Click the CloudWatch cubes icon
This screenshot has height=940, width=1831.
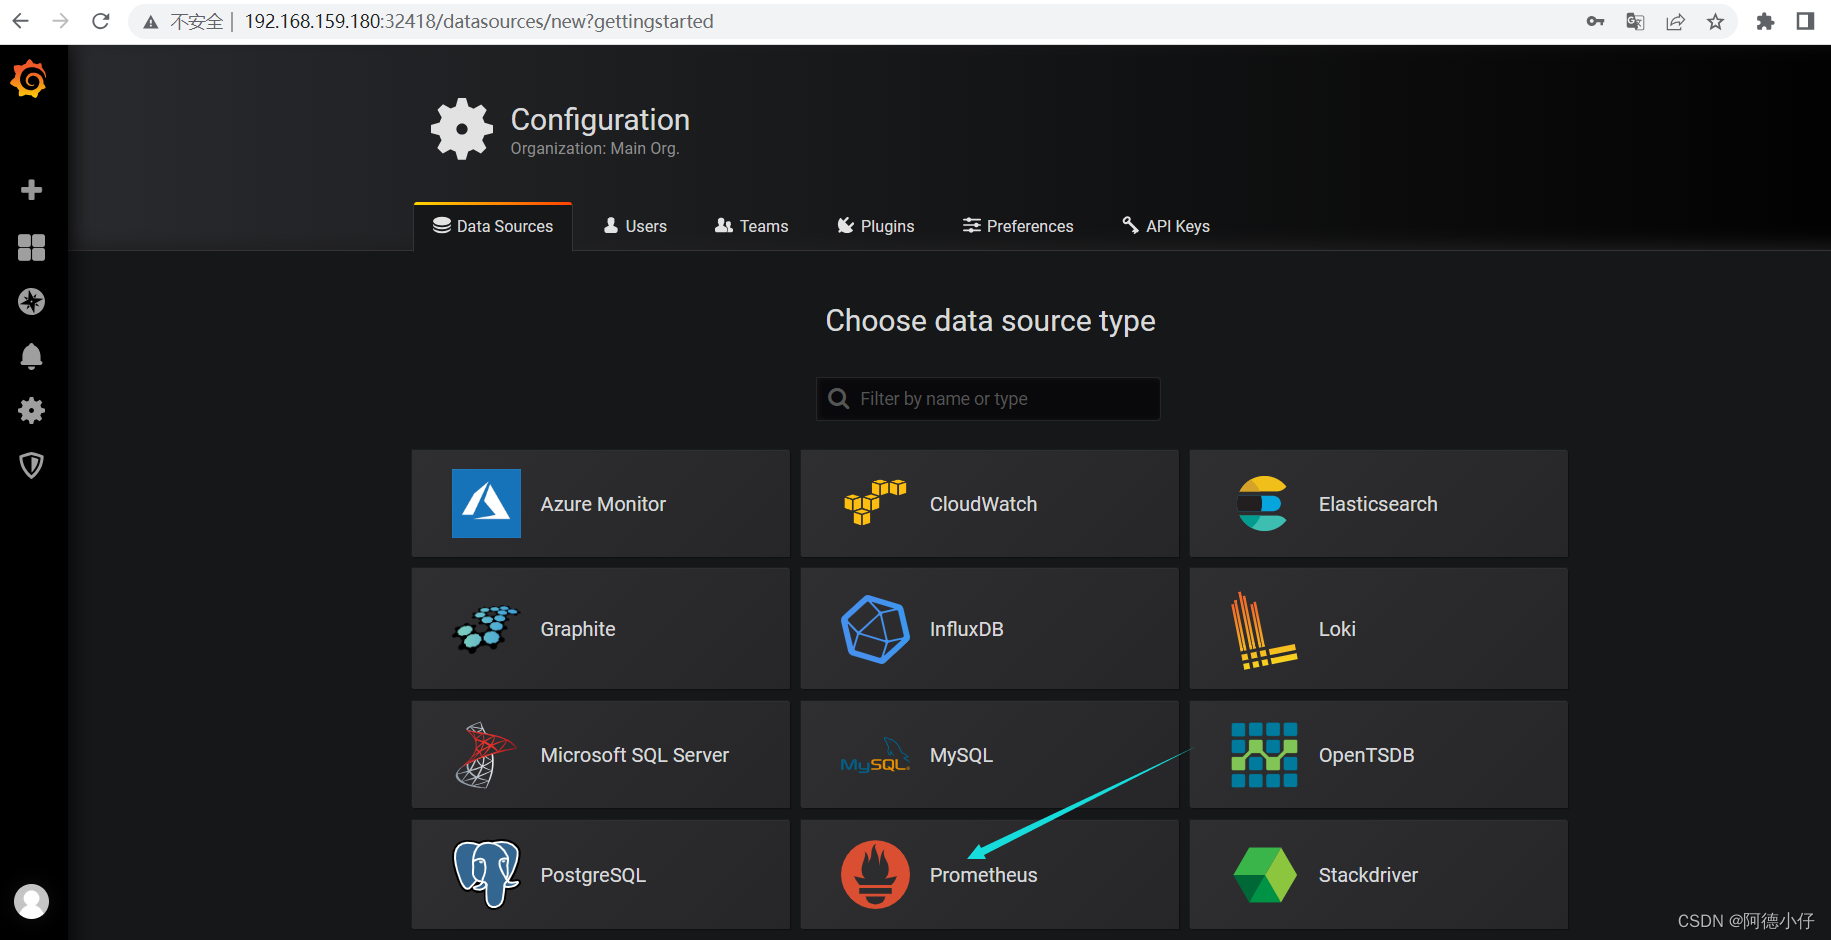[875, 503]
